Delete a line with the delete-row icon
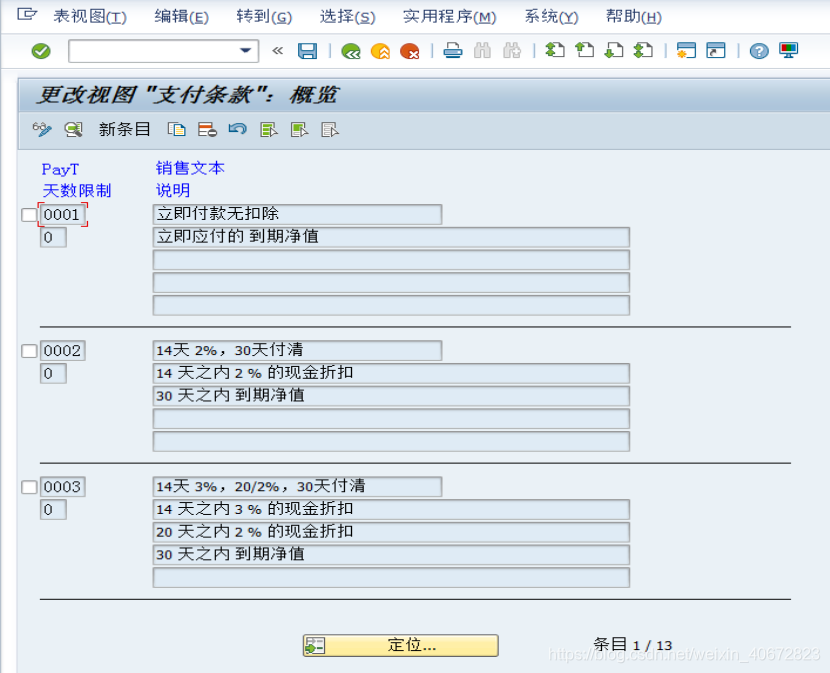This screenshot has width=830, height=673. (205, 129)
